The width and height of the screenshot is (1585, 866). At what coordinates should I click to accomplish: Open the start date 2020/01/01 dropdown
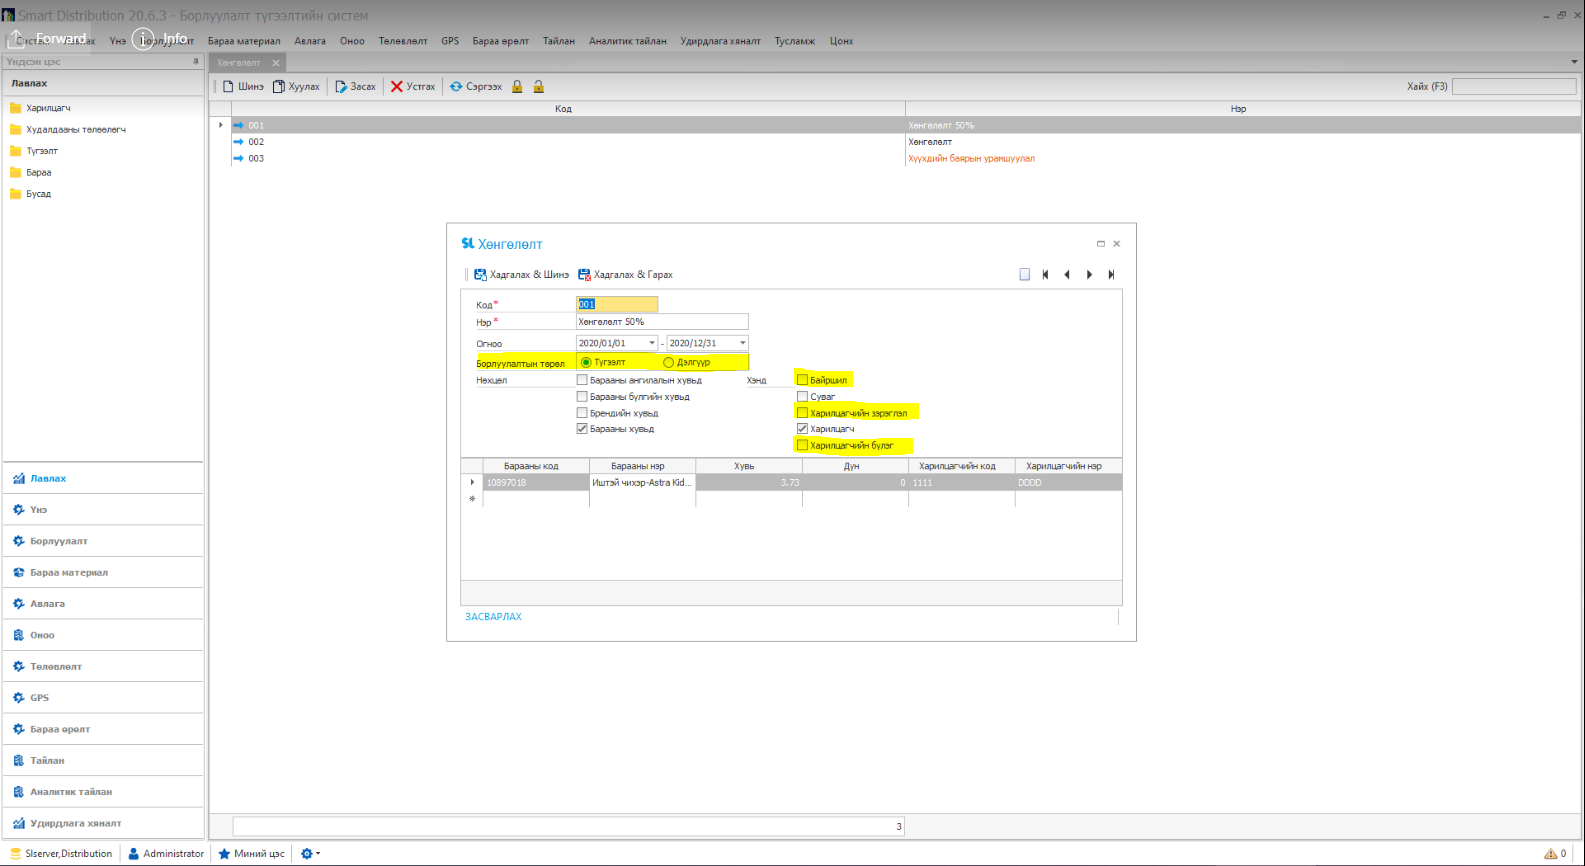(x=652, y=343)
